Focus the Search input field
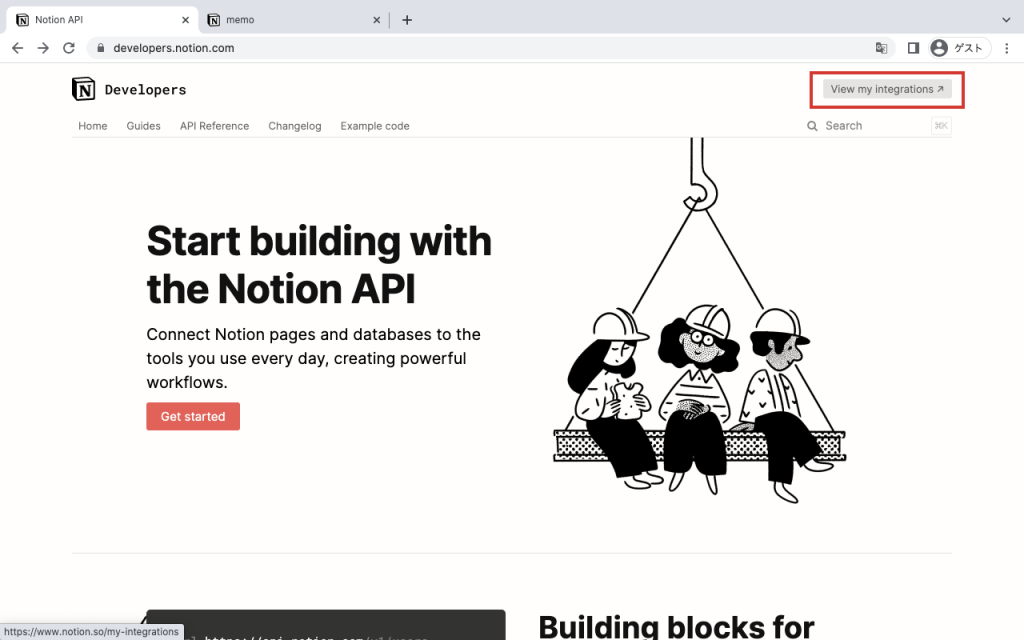This screenshot has height=640, width=1024. point(878,126)
